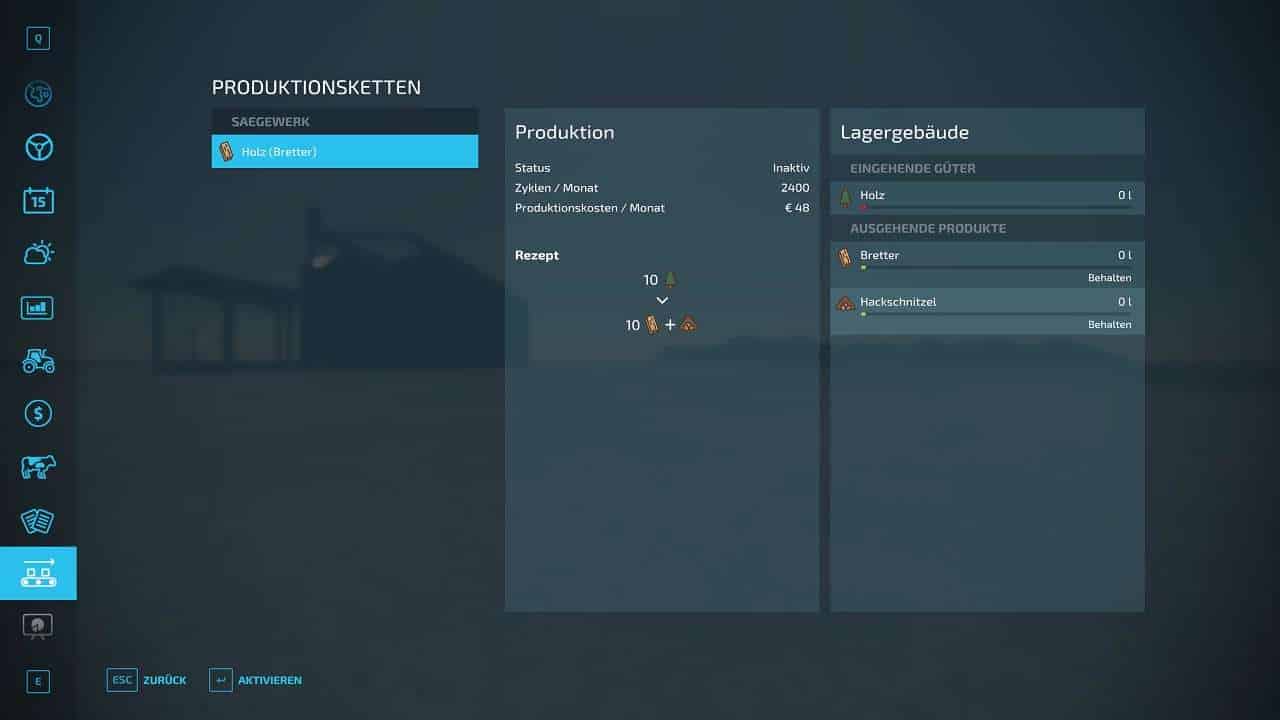Toggle the Inaktiv production status

[790, 168]
